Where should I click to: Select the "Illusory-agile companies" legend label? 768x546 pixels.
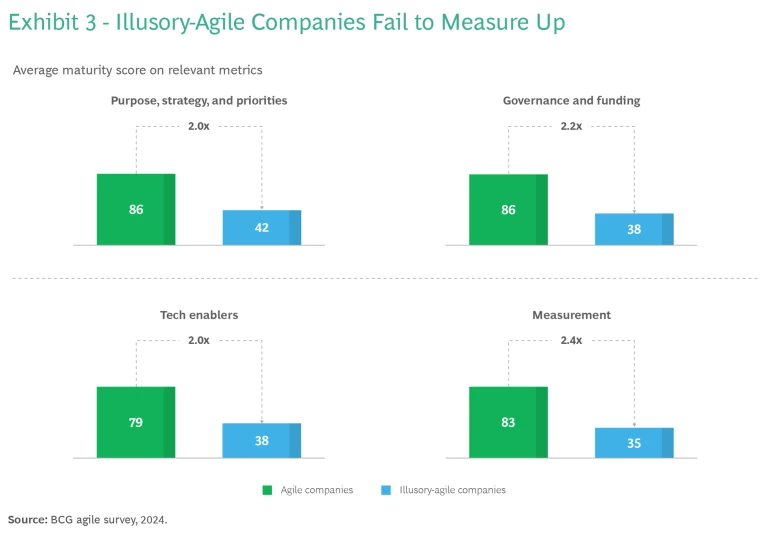[x=452, y=490]
